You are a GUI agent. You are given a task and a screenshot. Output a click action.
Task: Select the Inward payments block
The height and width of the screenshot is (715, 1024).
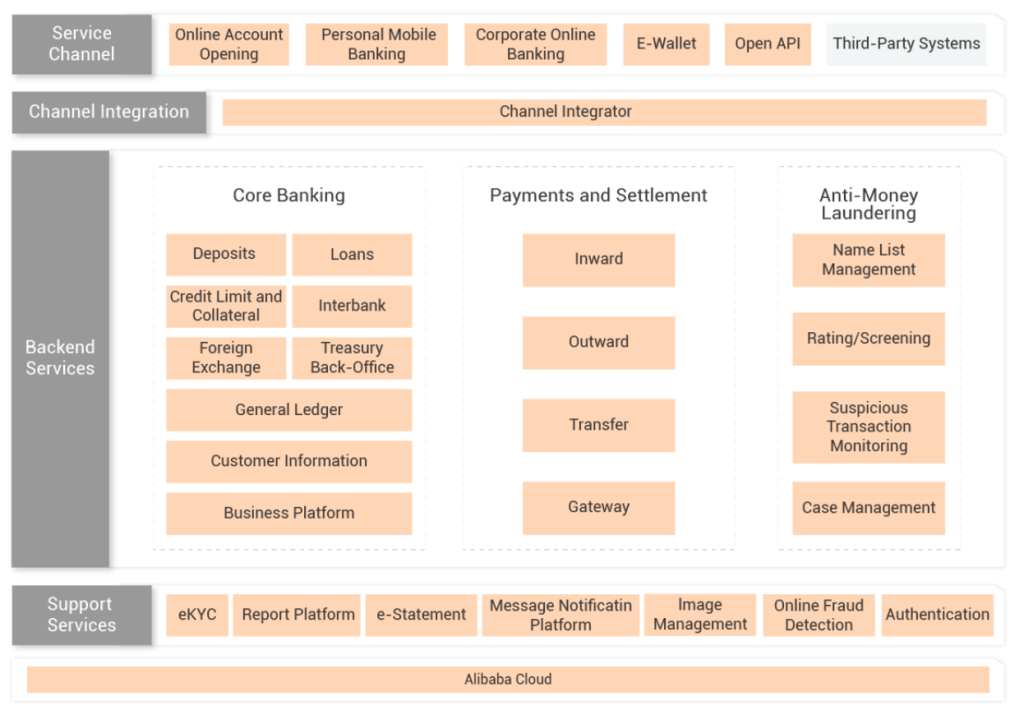point(598,260)
